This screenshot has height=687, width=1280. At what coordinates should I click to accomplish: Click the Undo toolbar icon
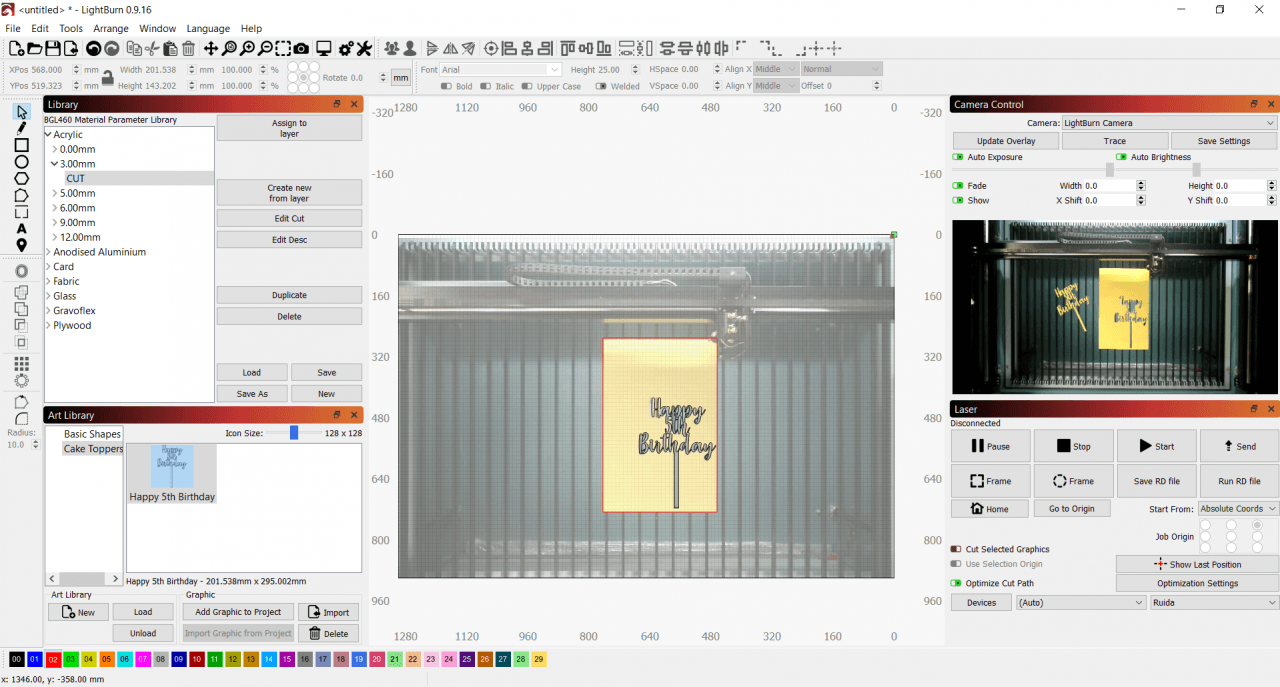coord(93,47)
